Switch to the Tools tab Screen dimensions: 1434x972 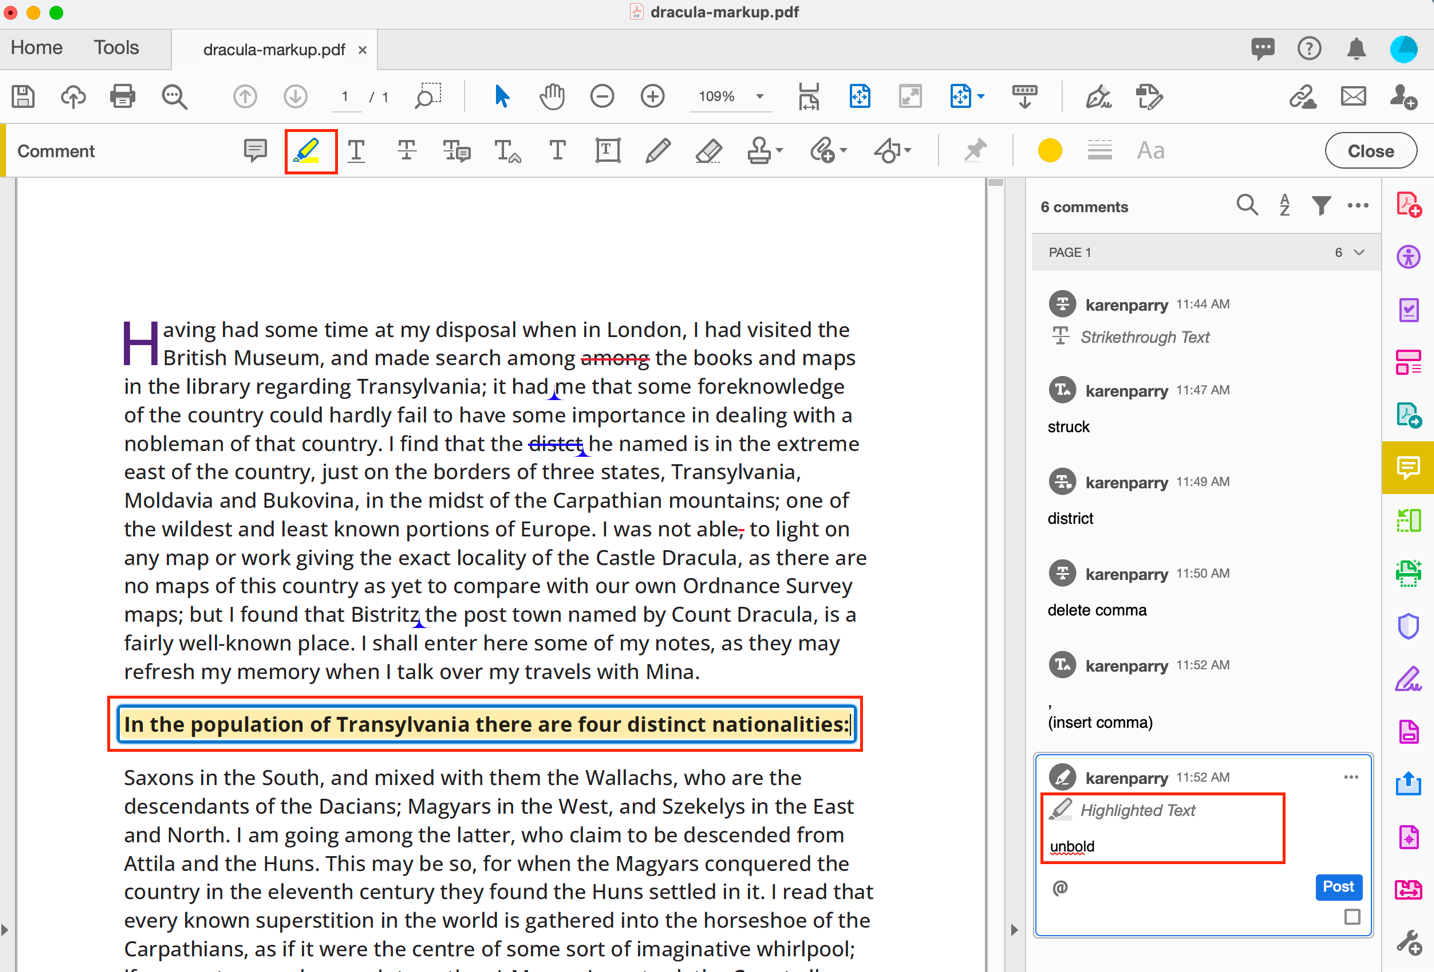coord(116,48)
